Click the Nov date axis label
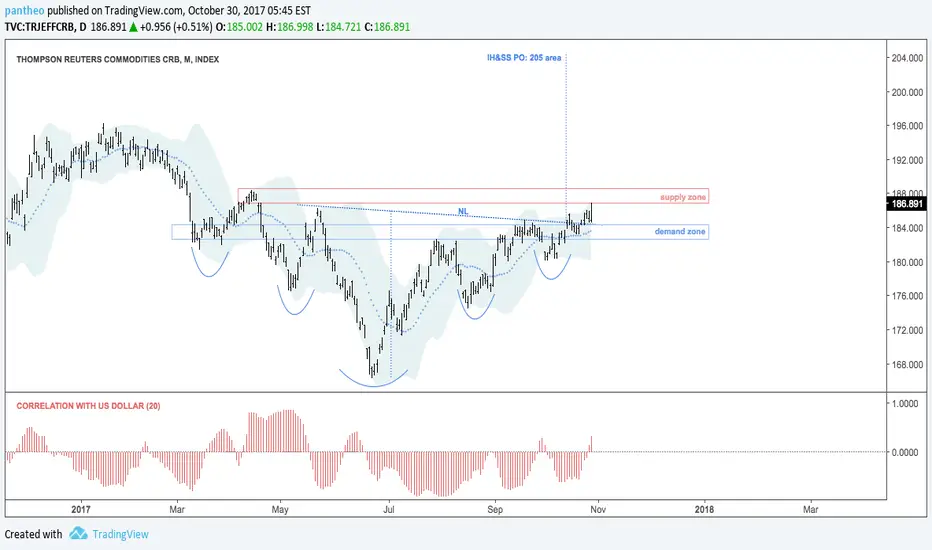Image resolution: width=932 pixels, height=550 pixels. pyautogui.click(x=598, y=510)
